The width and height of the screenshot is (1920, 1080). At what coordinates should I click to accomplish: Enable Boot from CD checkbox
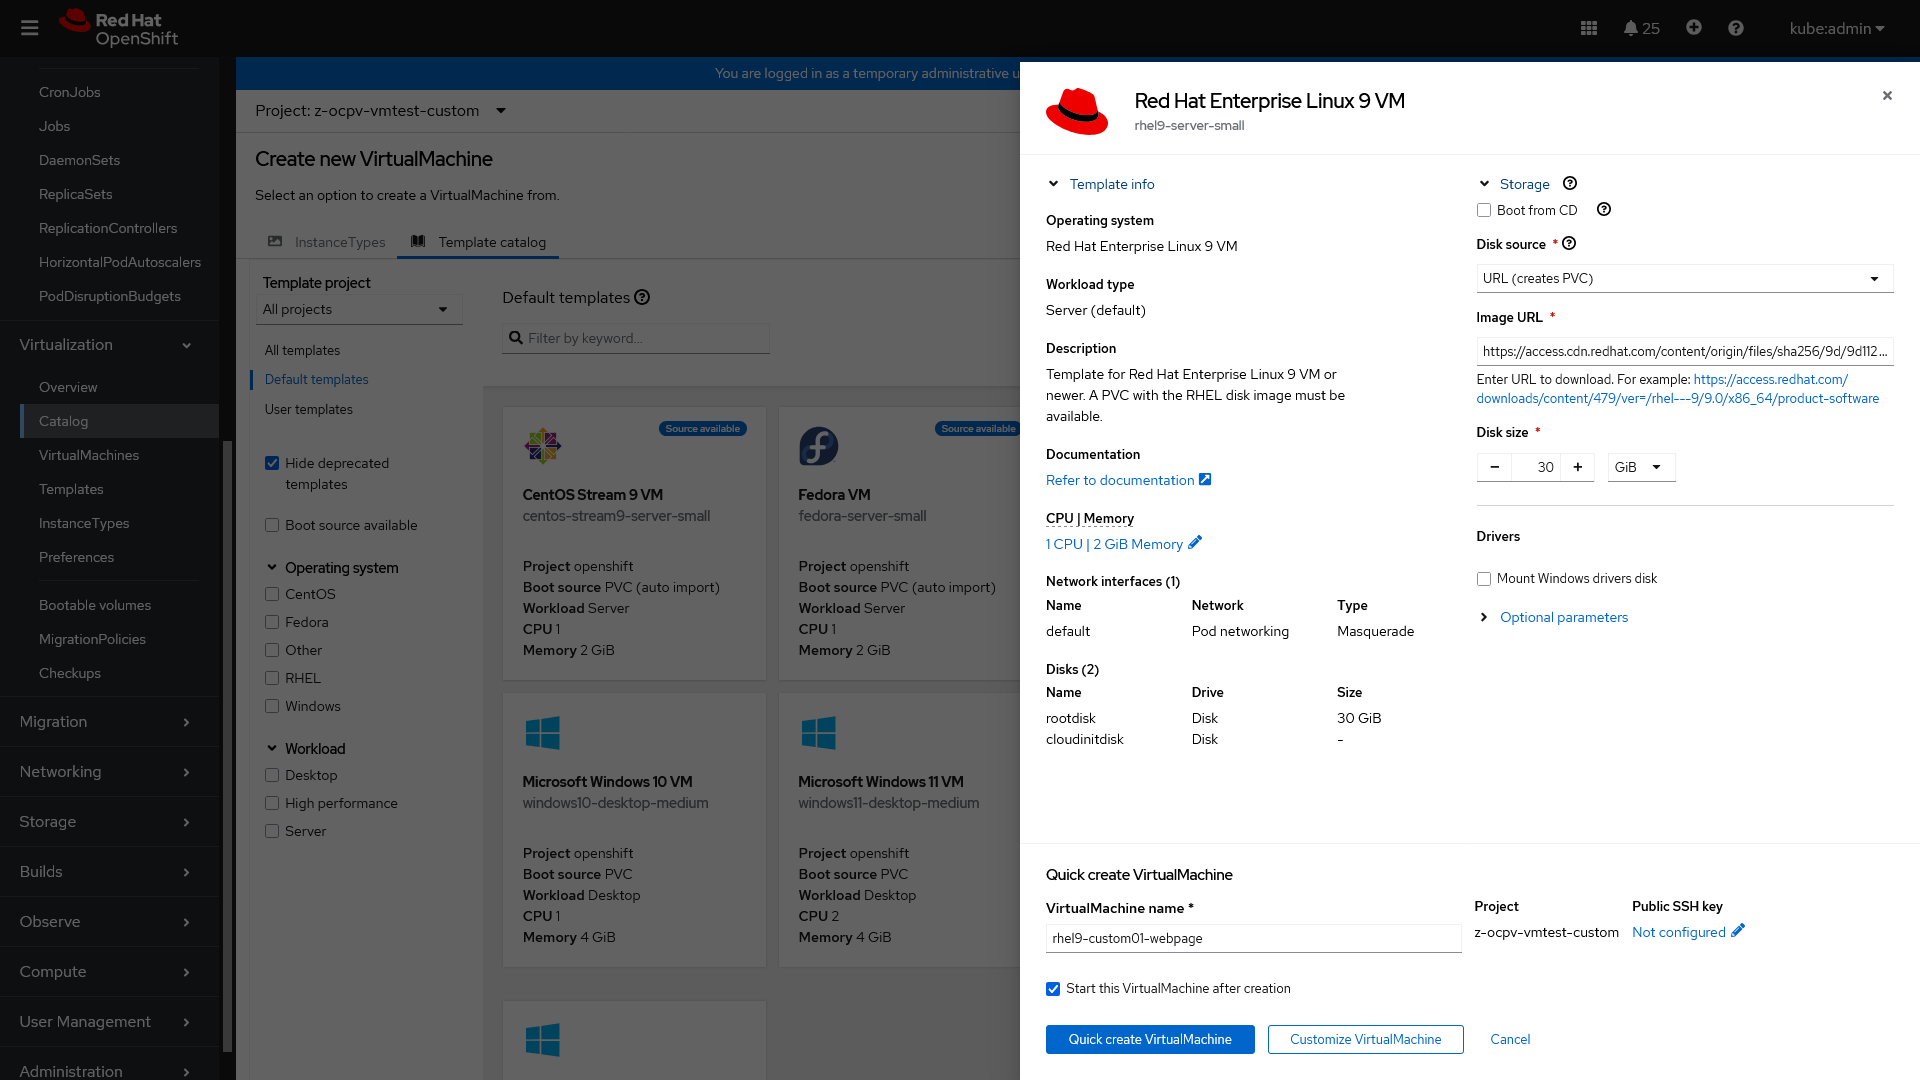1484,210
